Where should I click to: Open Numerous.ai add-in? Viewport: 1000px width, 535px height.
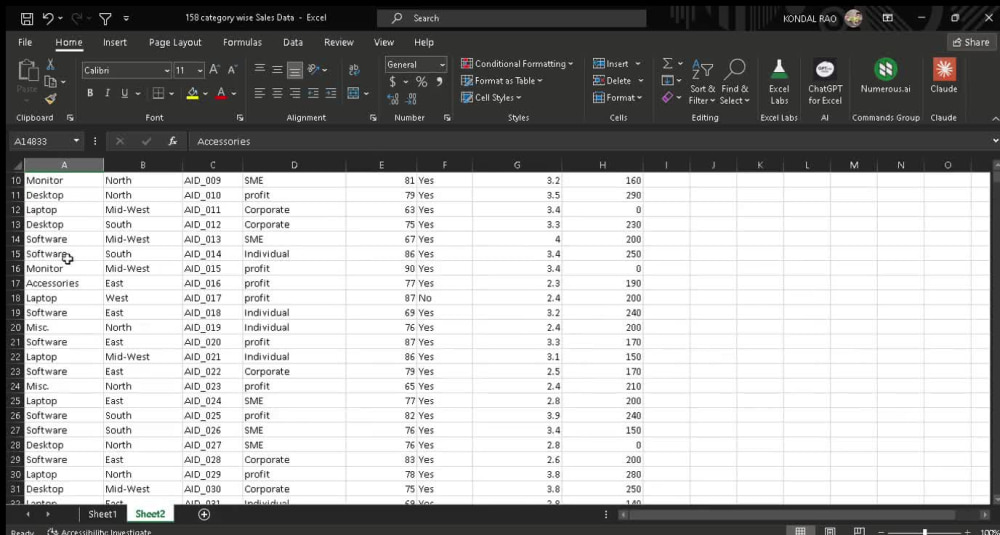[885, 77]
